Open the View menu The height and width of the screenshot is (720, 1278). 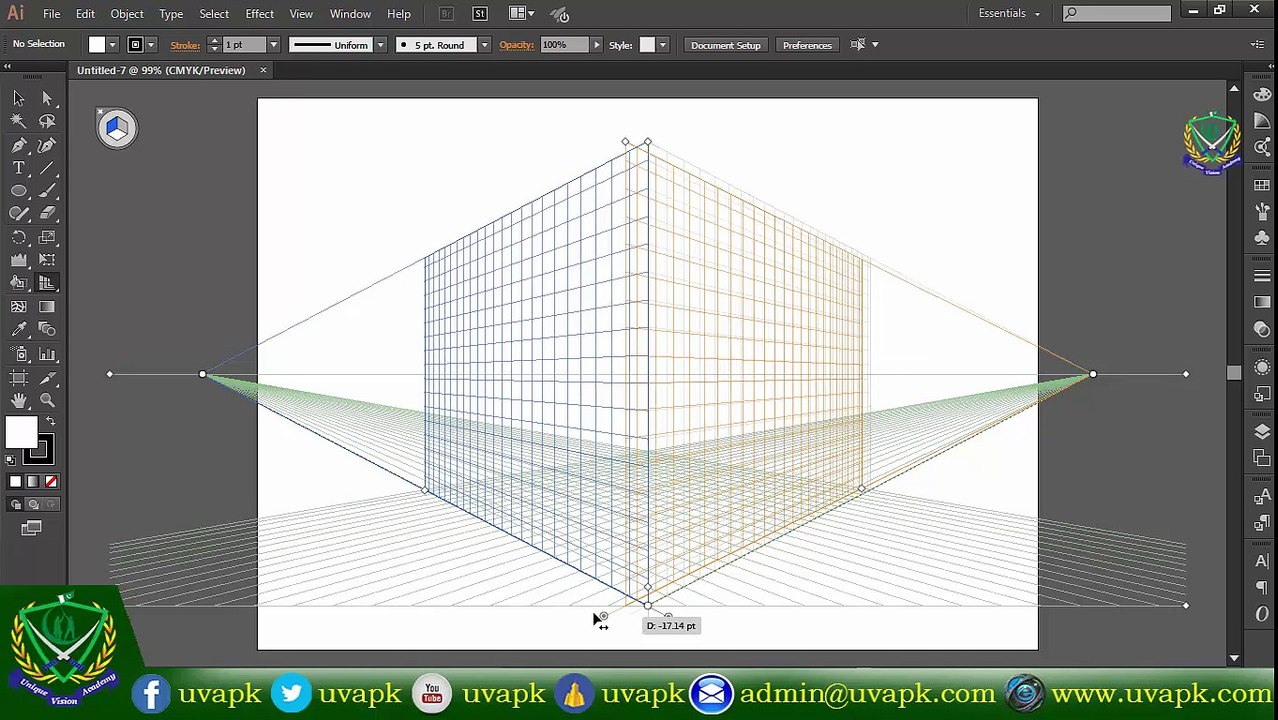tap(301, 14)
